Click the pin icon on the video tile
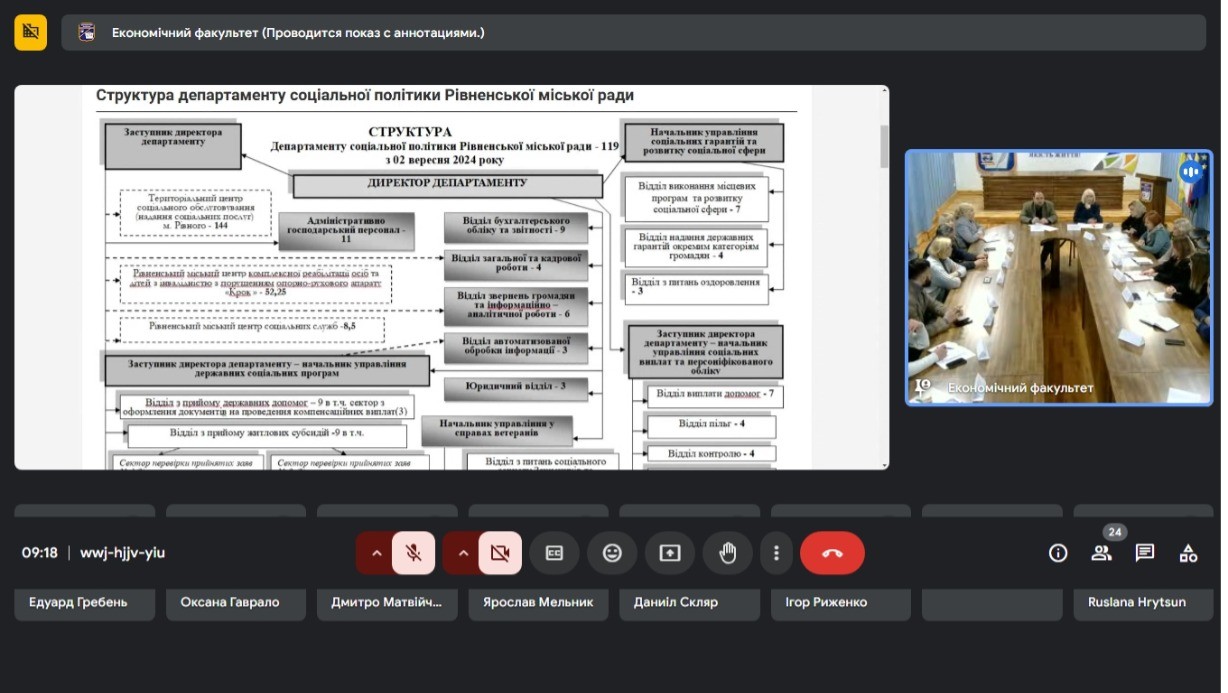 [x=923, y=387]
